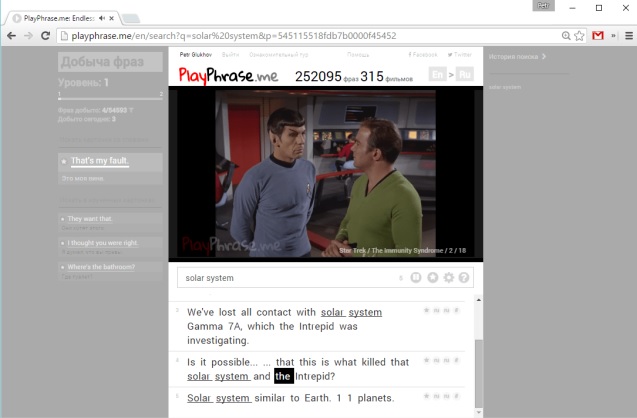Star the phrase 'Is it possible...'
637x418 pixels.
click(x=426, y=360)
